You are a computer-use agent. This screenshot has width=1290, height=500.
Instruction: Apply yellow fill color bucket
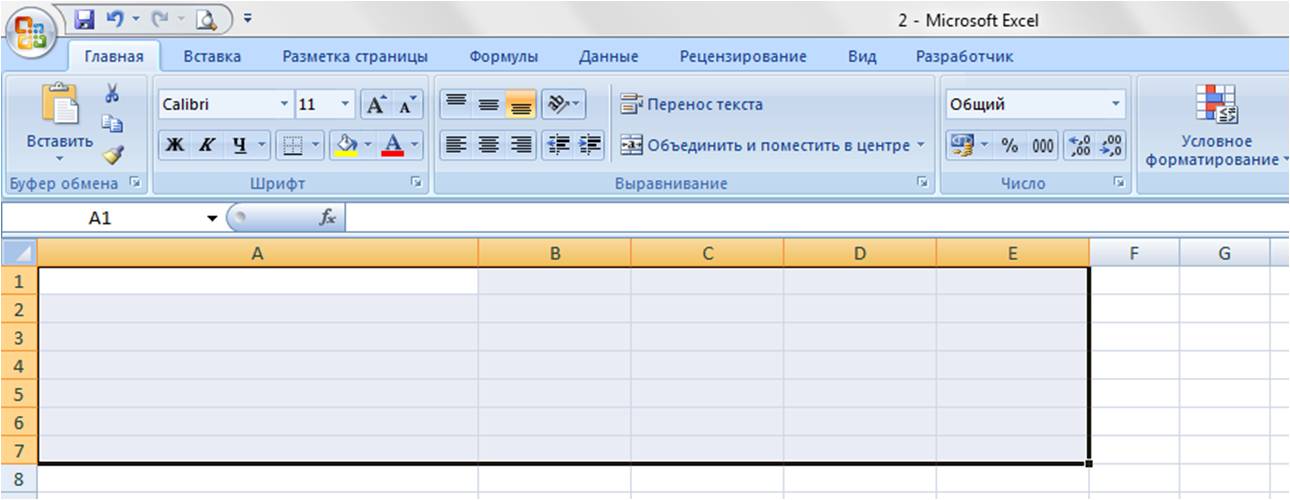[x=346, y=145]
